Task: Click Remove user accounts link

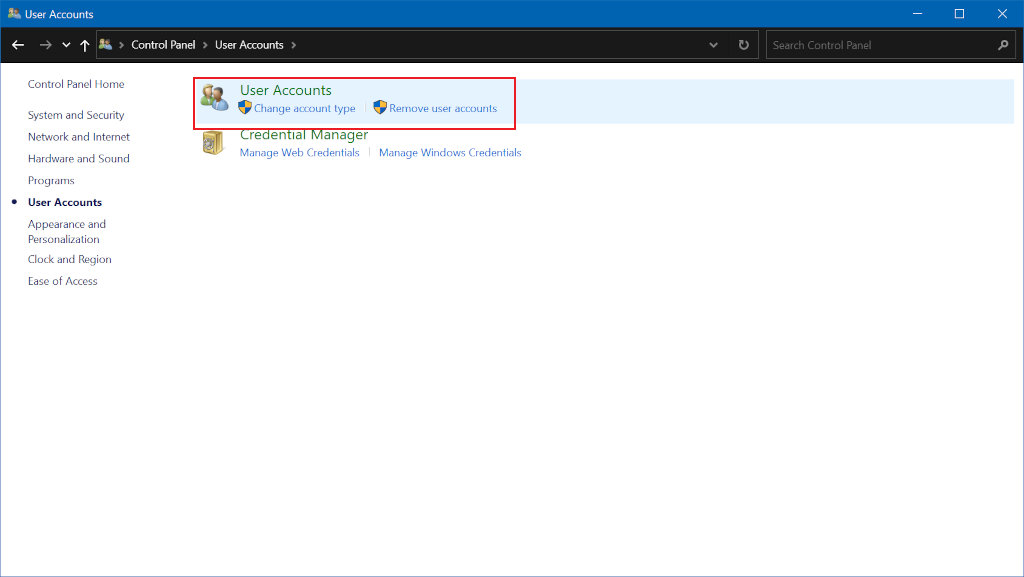Action: [443, 108]
